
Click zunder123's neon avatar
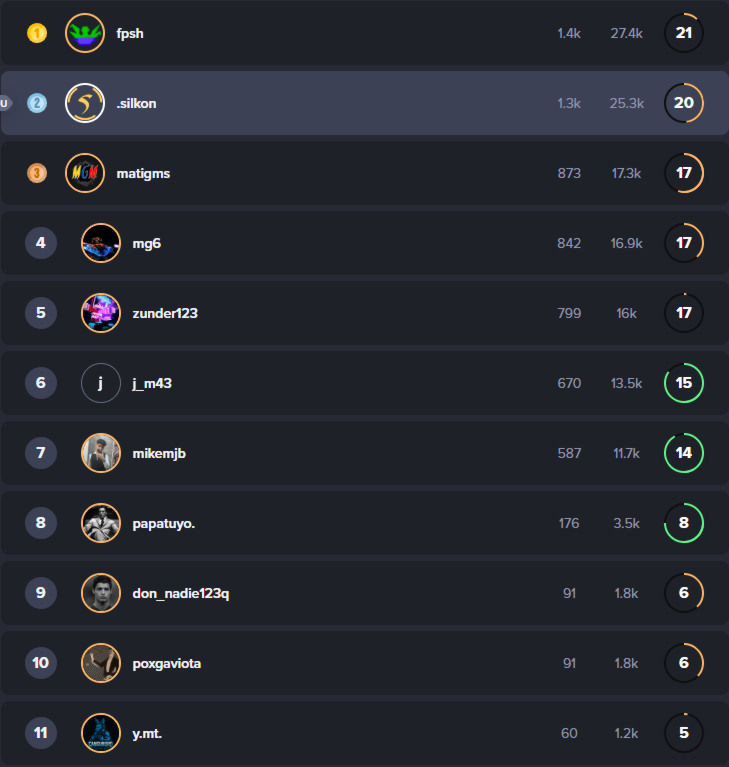tap(101, 313)
